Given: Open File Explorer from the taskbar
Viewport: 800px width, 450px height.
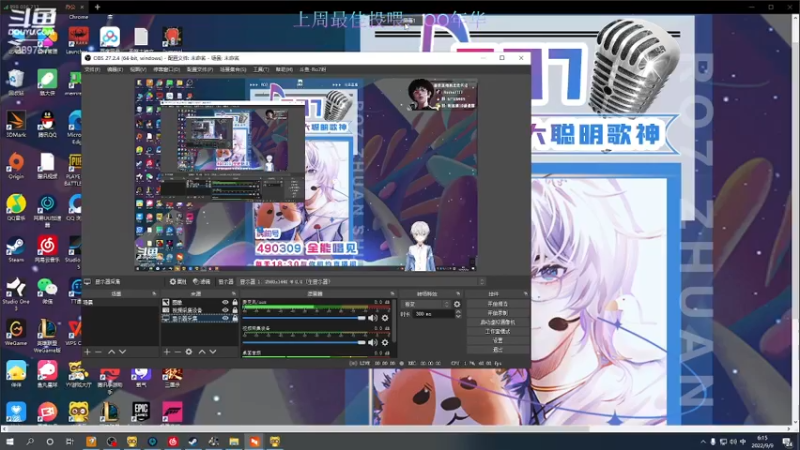Looking at the screenshot, I should click(x=234, y=441).
